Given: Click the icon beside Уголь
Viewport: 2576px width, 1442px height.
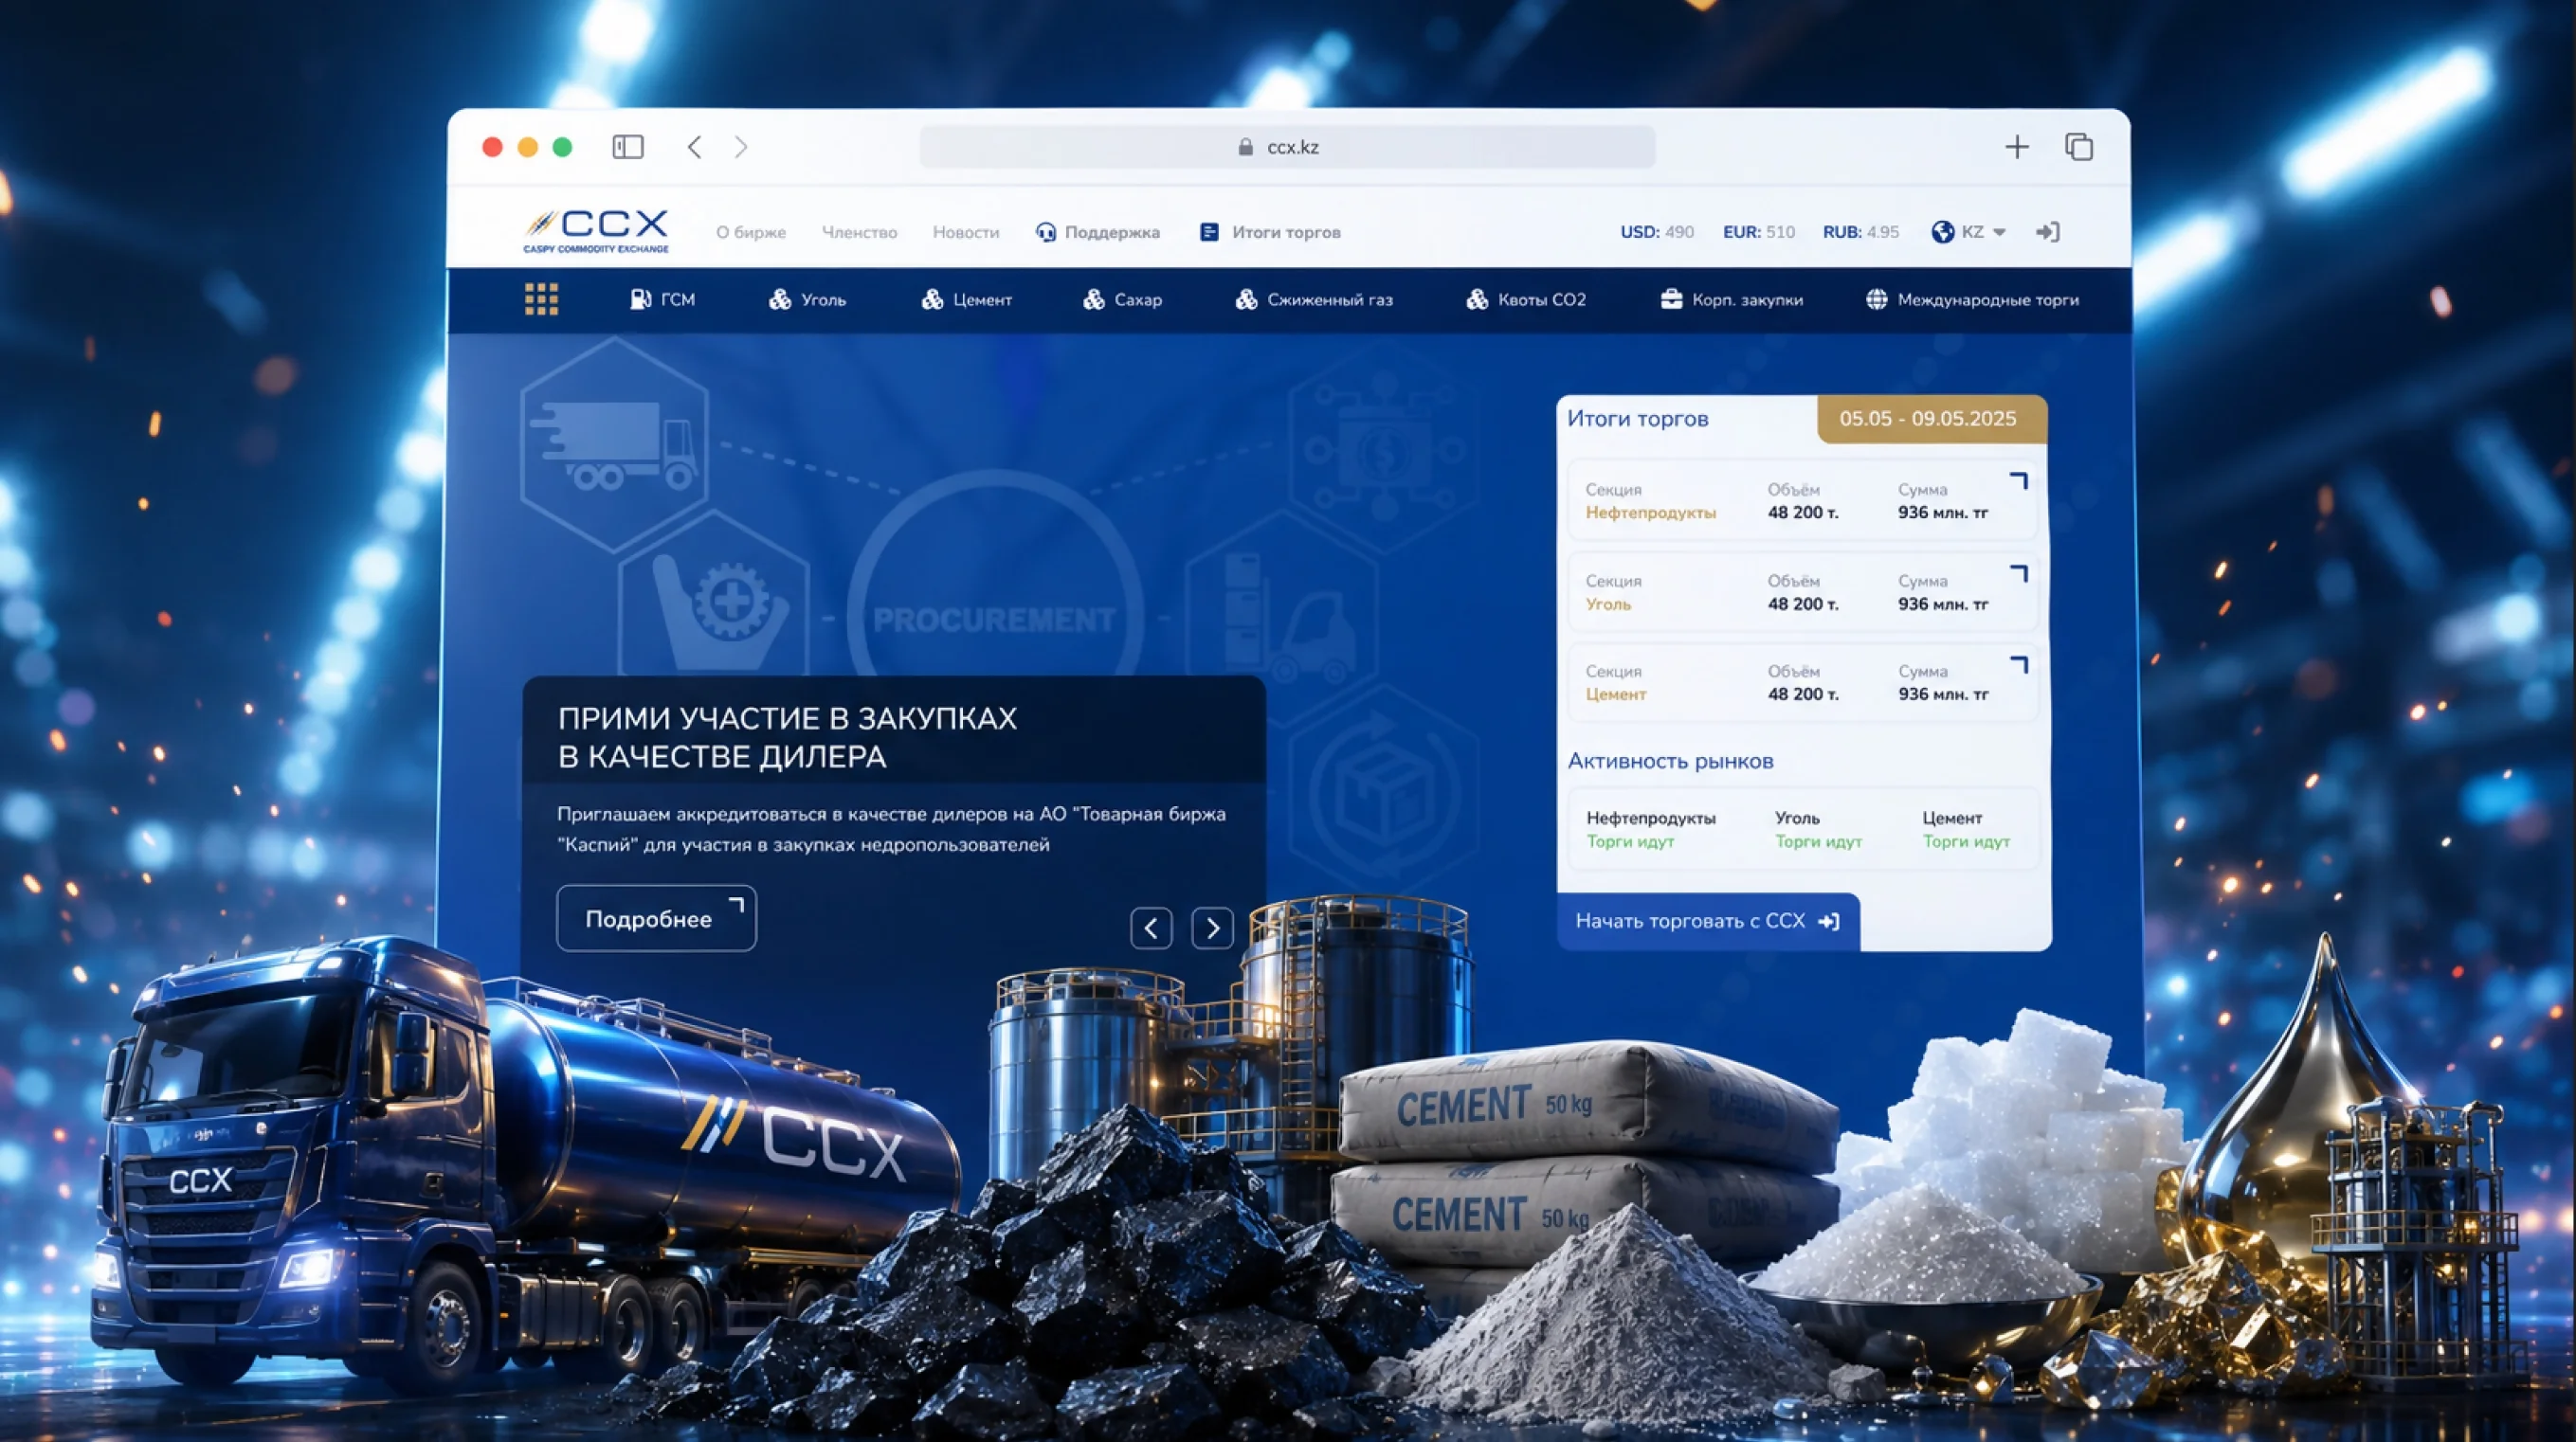Looking at the screenshot, I should [x=780, y=299].
